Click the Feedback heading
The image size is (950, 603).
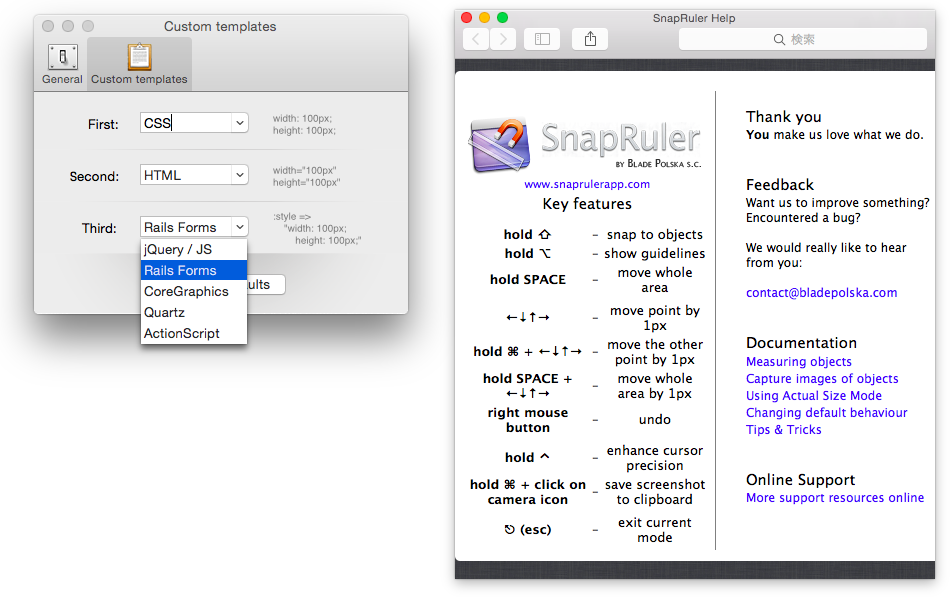(x=780, y=185)
